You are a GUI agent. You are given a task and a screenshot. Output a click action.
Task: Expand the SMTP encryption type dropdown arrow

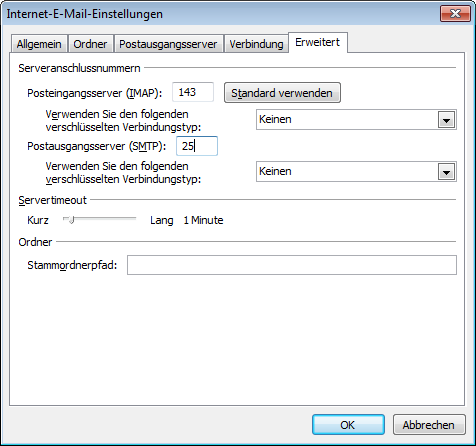coord(446,172)
